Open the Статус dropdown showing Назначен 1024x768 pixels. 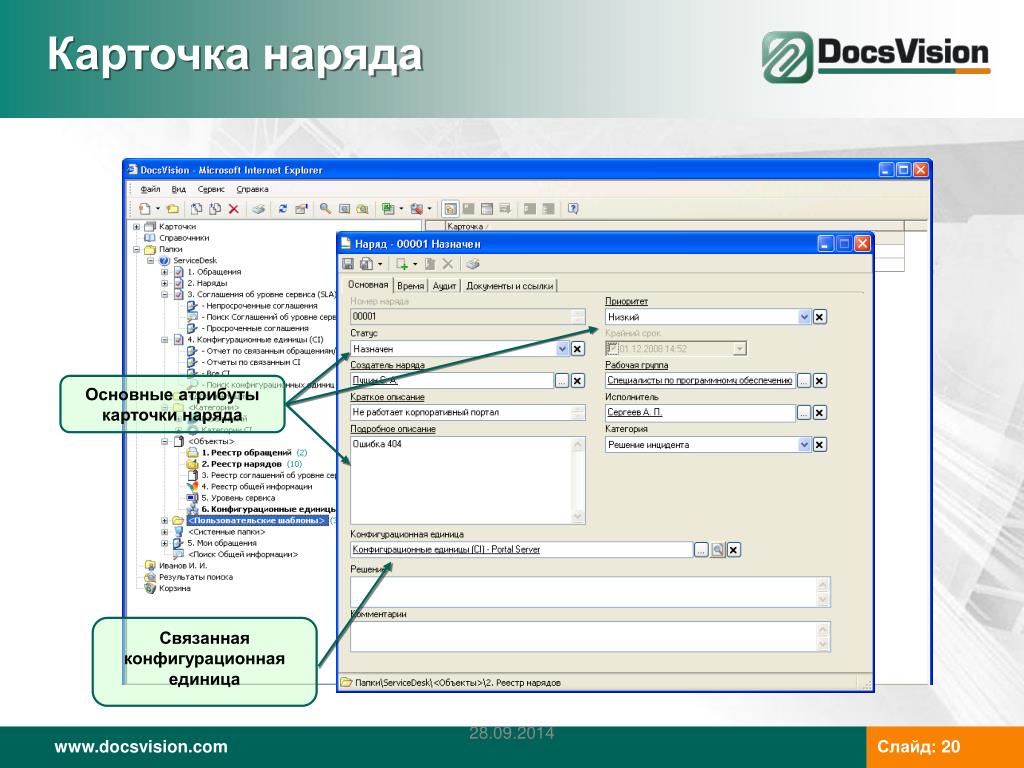pos(562,349)
